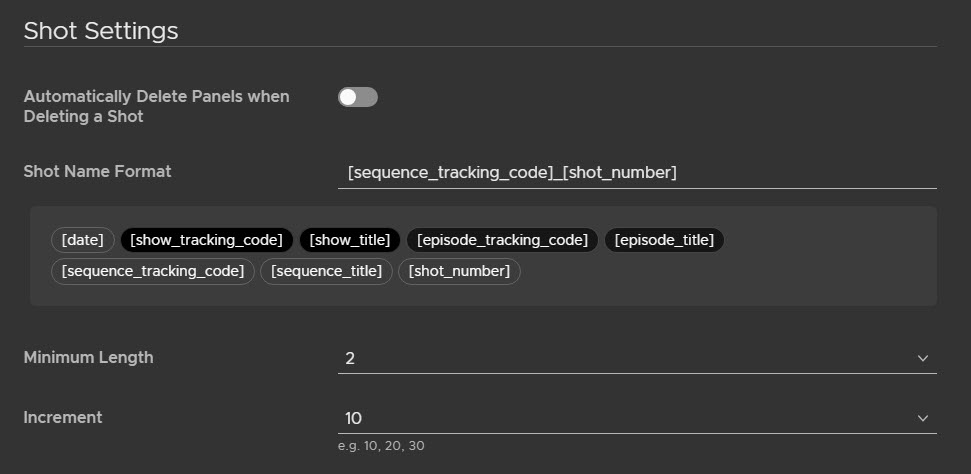Insert the [date] token
The image size is (971, 474).
(83, 240)
